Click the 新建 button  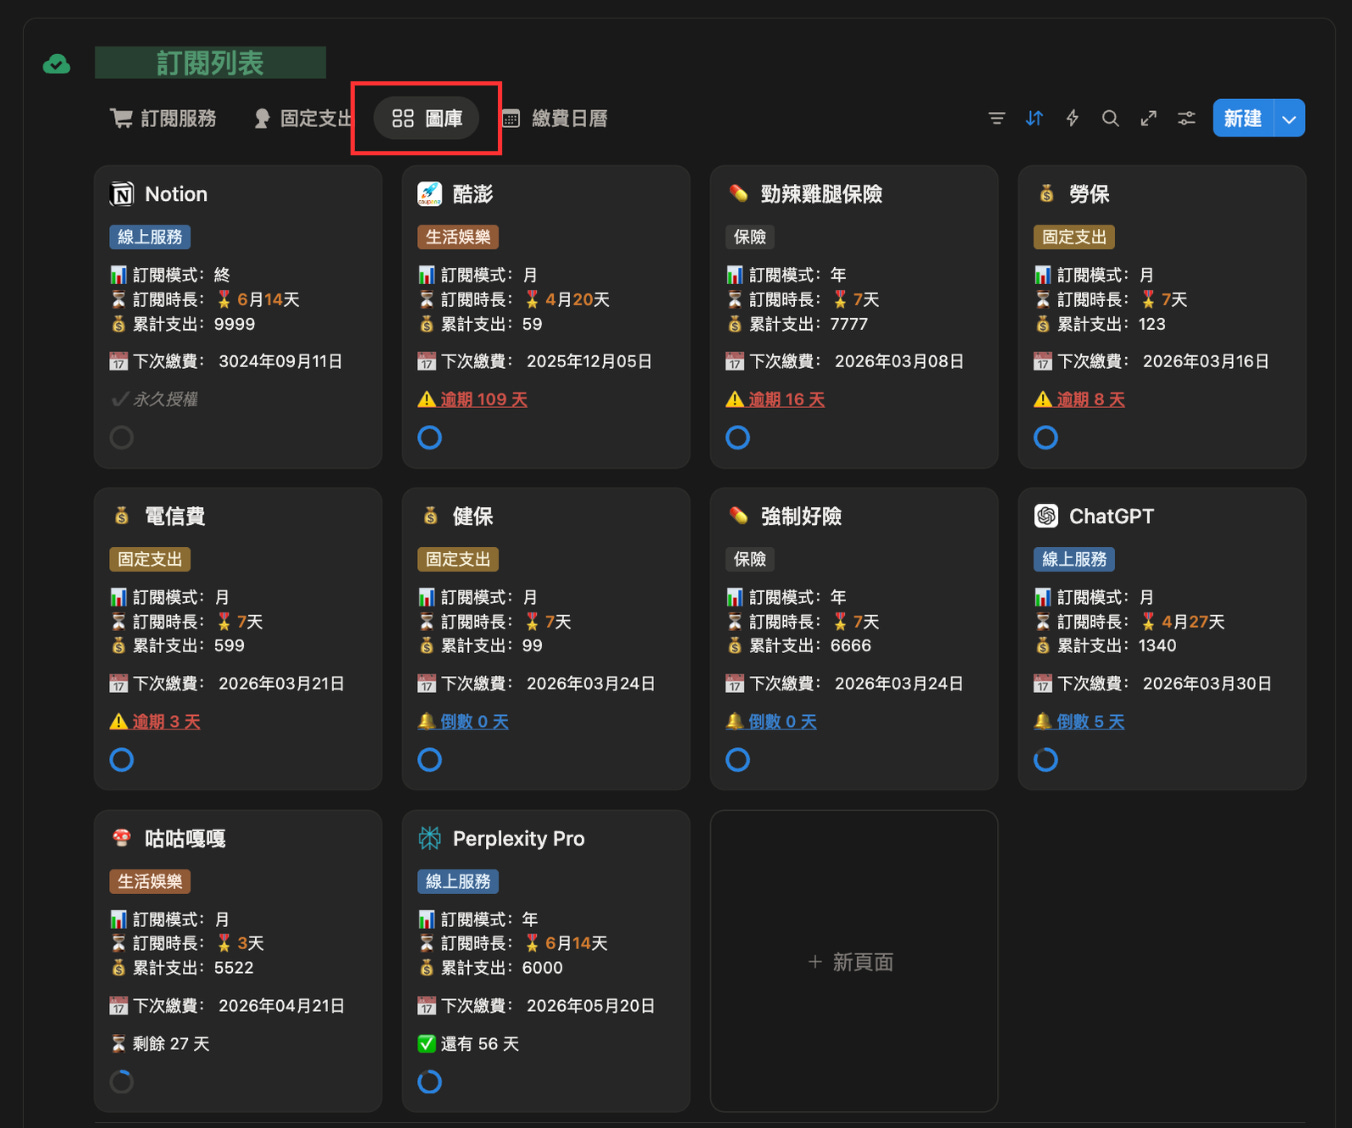tap(1243, 118)
